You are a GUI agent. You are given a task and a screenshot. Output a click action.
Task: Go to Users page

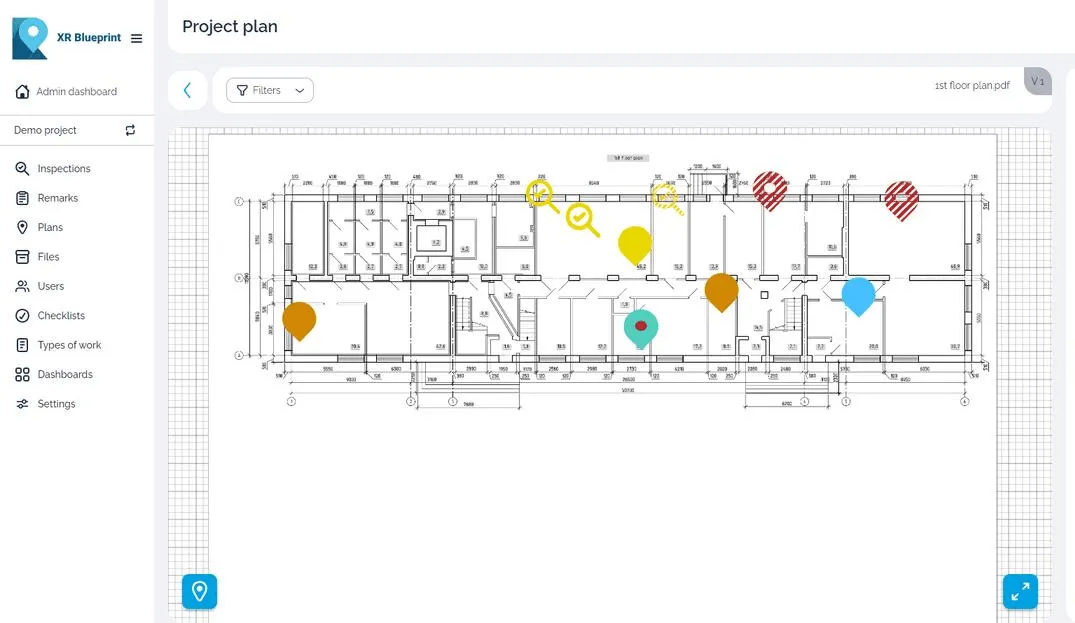coord(51,286)
